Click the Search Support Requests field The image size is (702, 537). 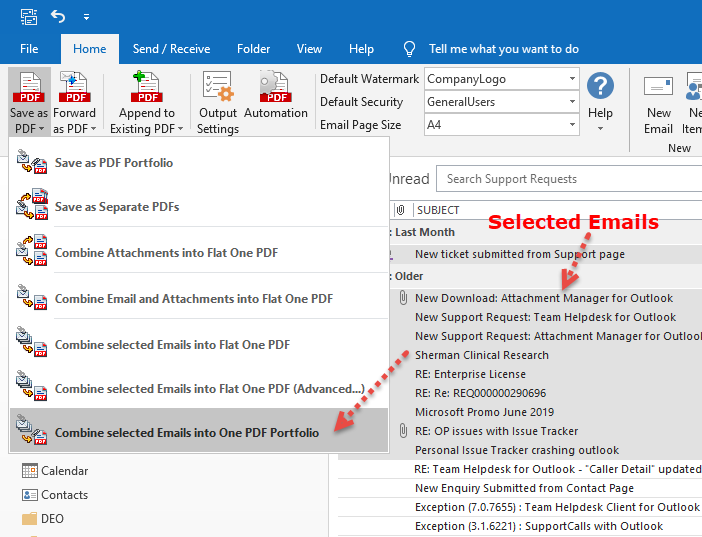click(x=569, y=179)
